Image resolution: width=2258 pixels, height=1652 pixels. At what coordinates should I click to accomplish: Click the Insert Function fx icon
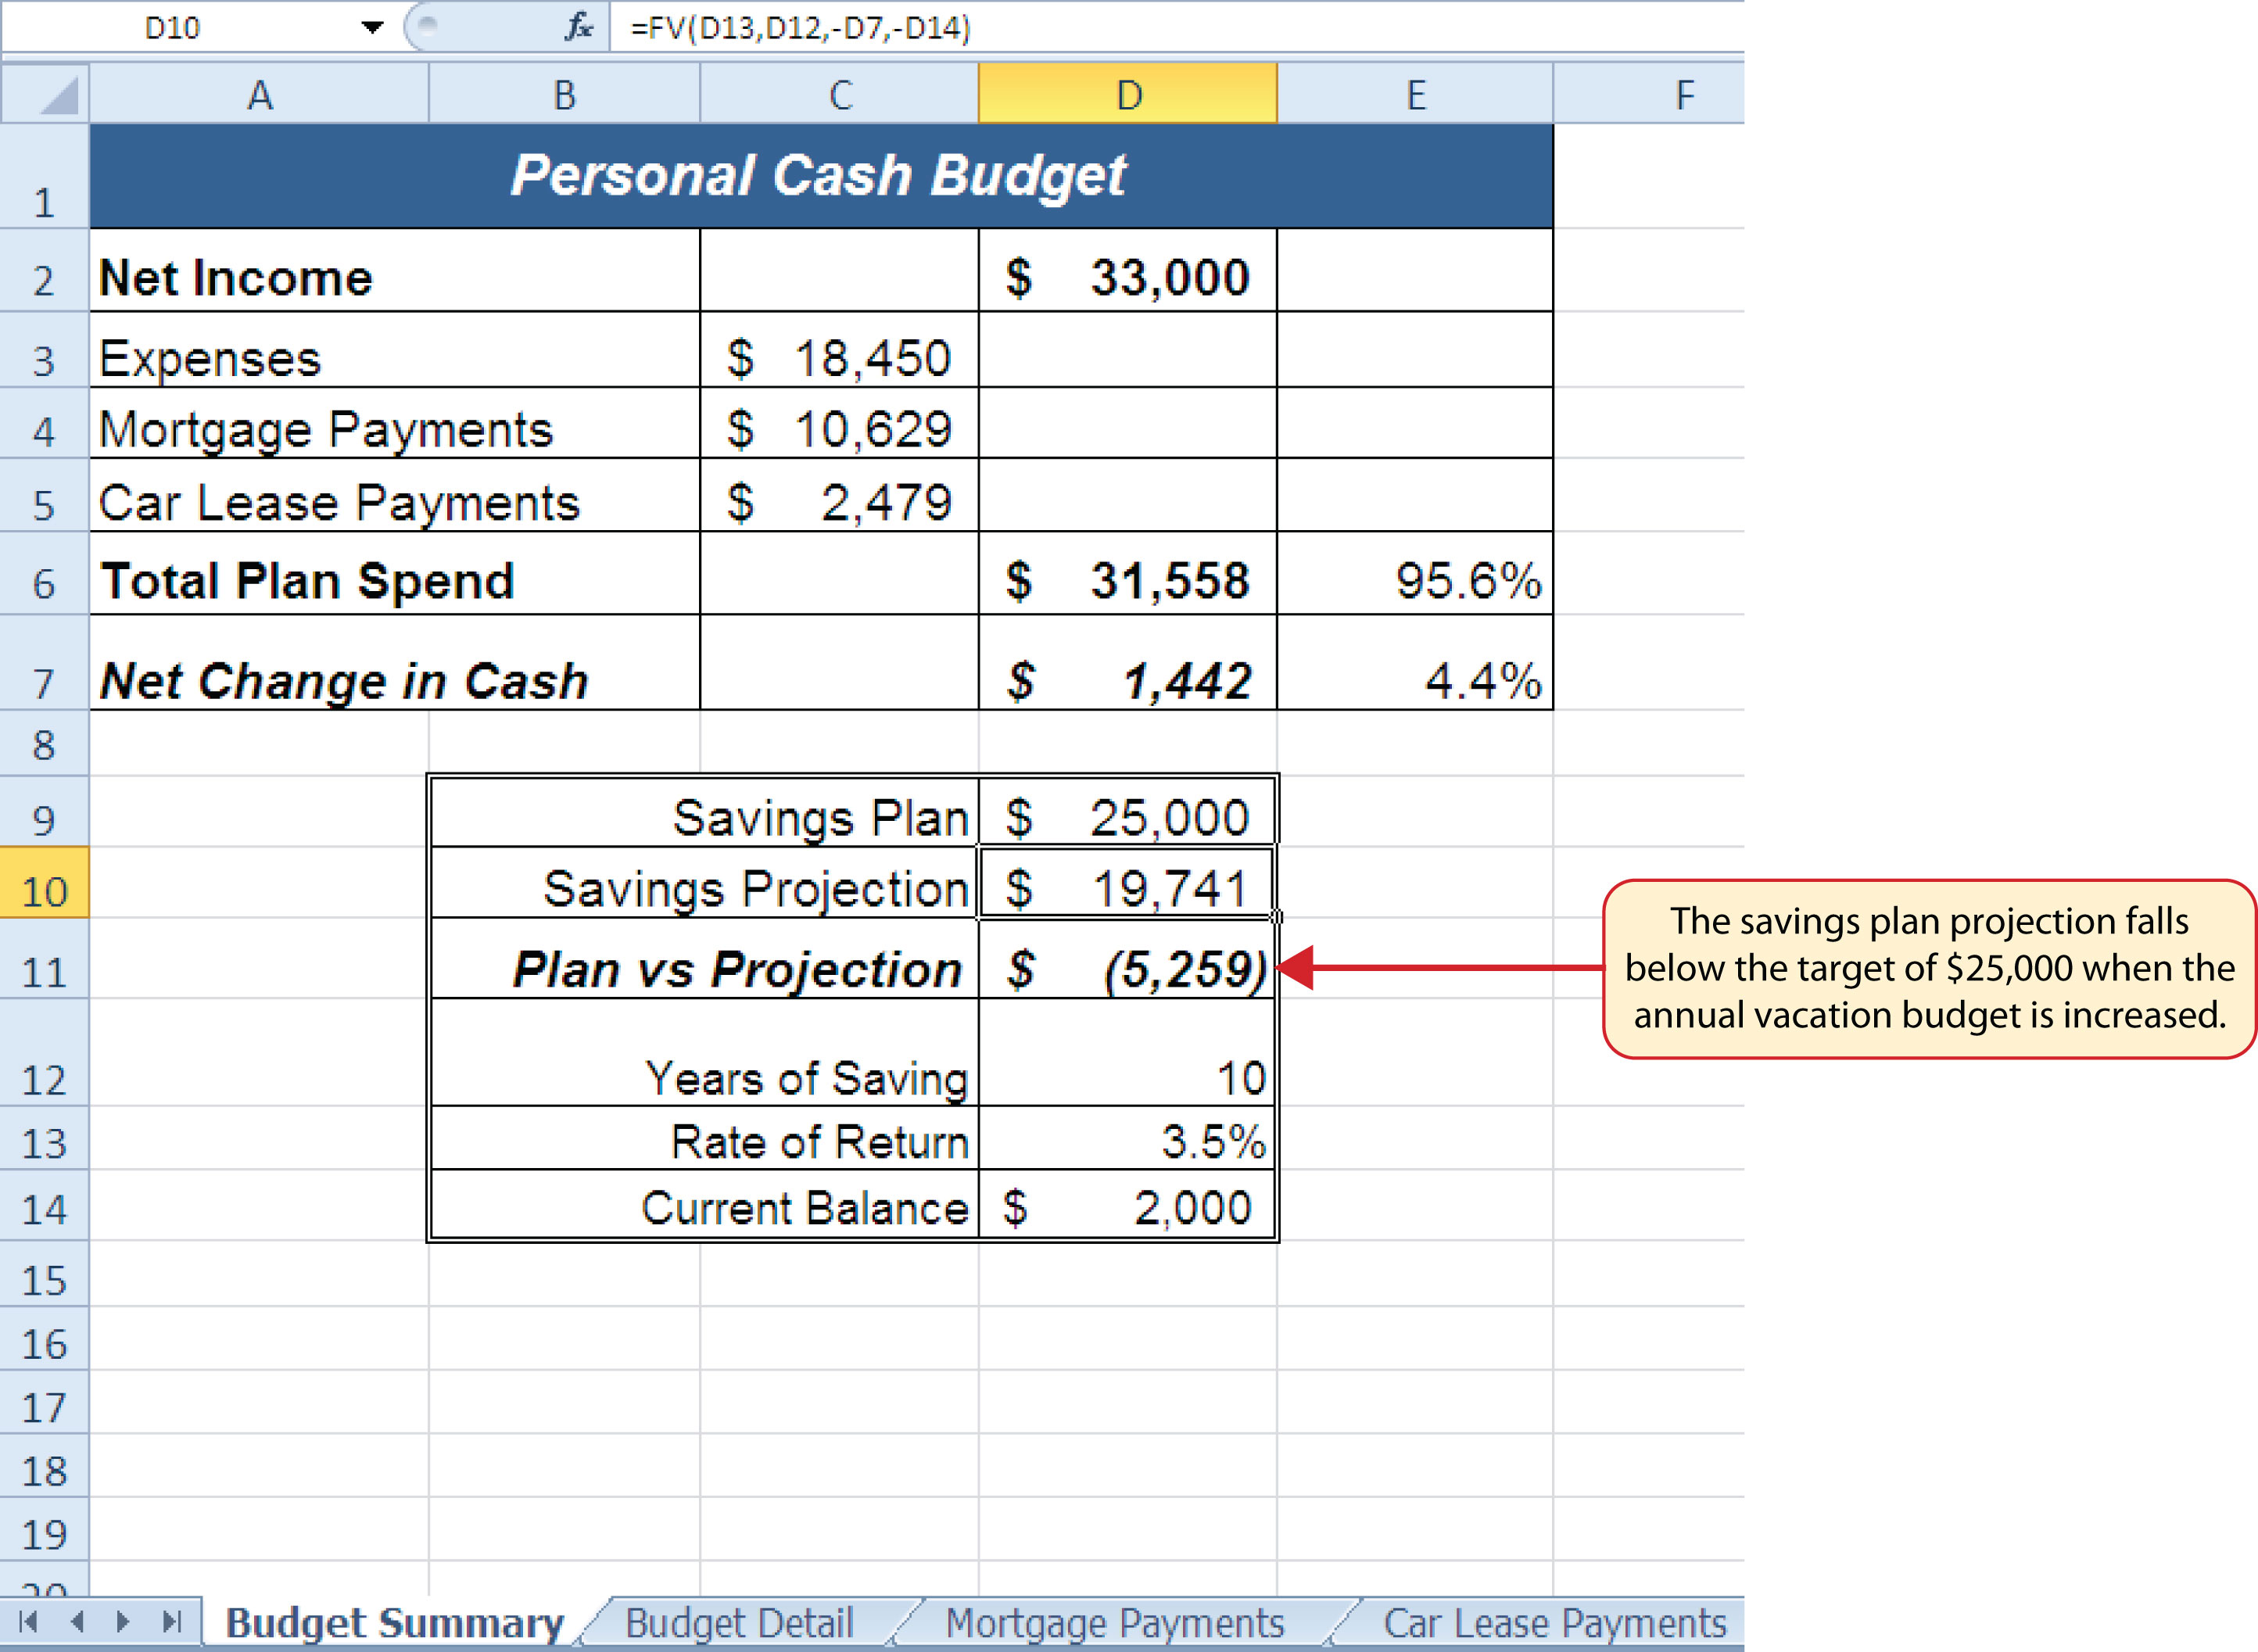579,27
